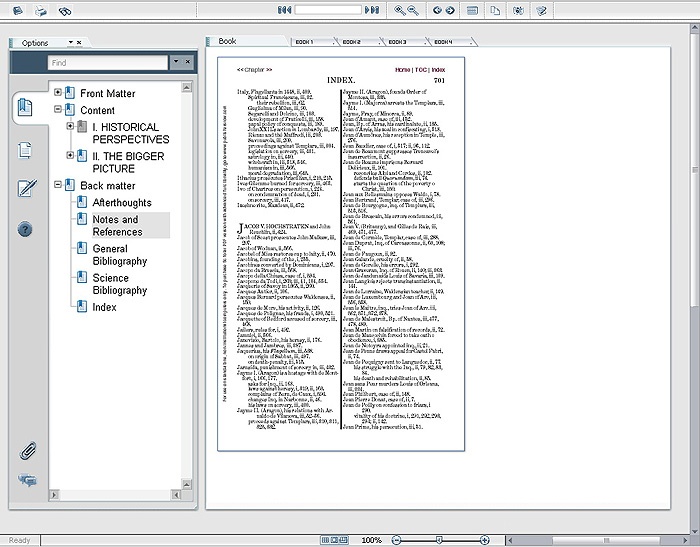Open the Afterthoughts bookmark
700x547 pixels.
pos(122,203)
